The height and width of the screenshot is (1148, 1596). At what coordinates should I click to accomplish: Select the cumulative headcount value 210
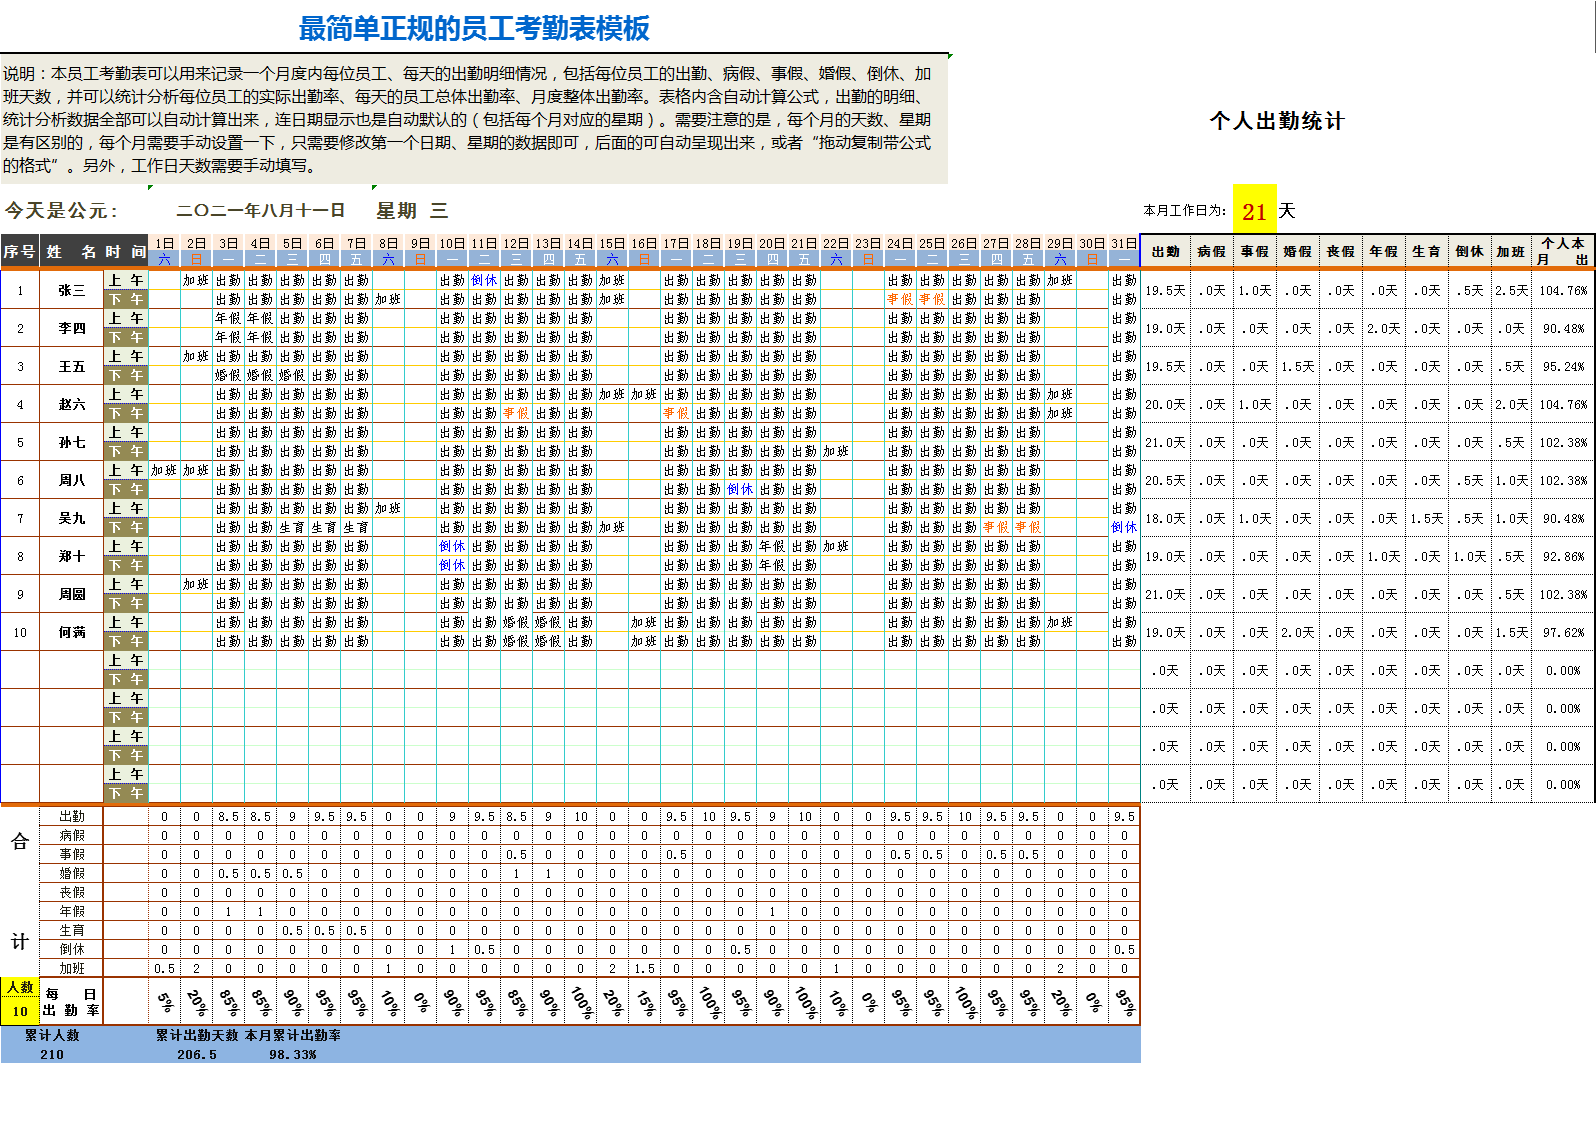52,1054
